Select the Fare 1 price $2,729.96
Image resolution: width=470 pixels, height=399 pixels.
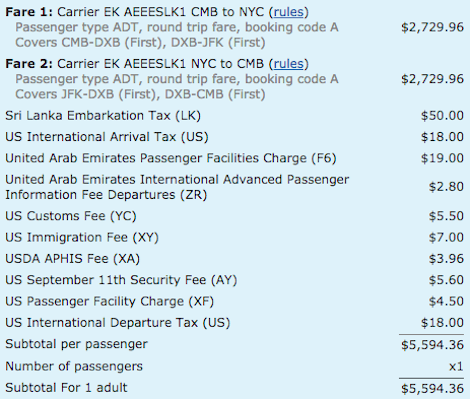click(432, 27)
